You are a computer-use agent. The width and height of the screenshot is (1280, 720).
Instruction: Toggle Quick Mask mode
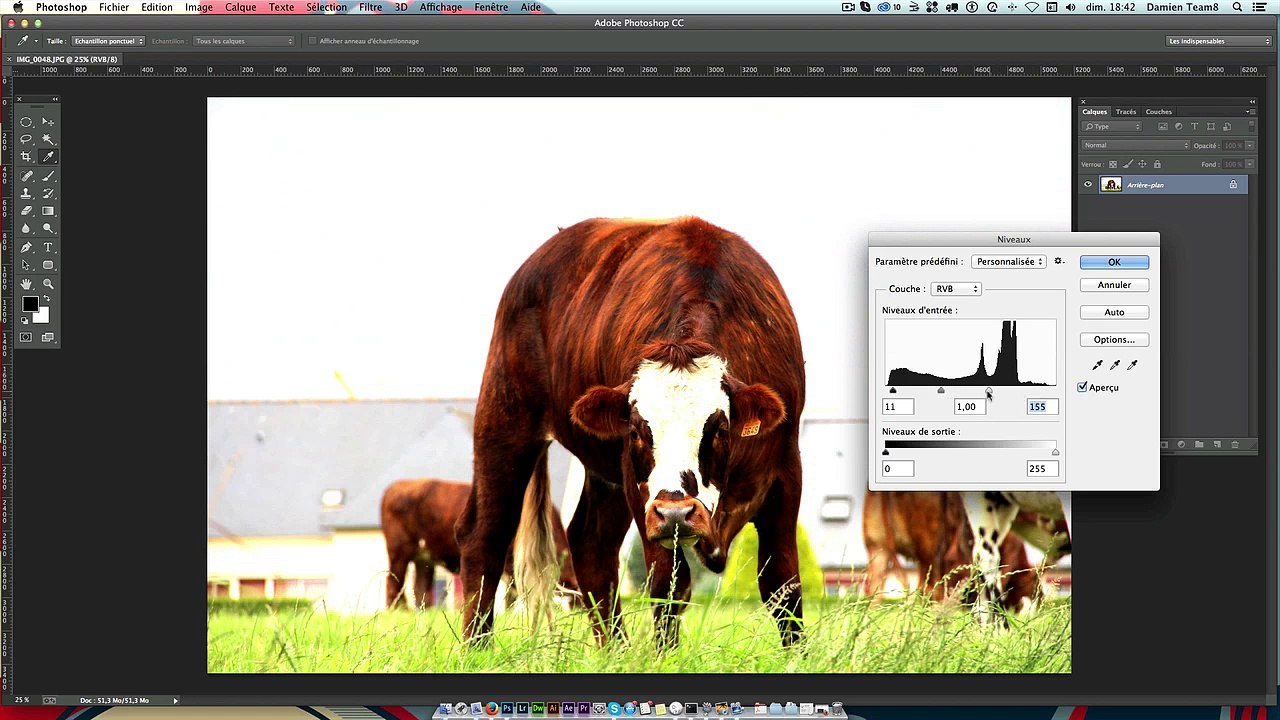coord(26,337)
